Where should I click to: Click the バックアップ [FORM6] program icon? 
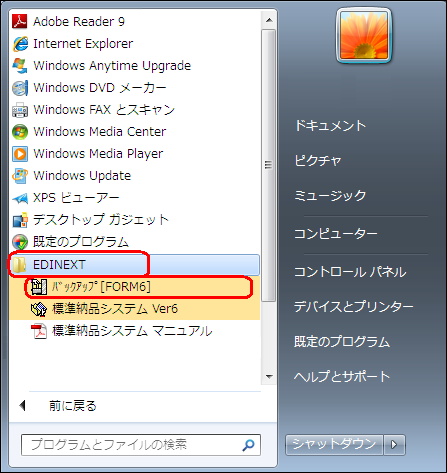(39, 287)
